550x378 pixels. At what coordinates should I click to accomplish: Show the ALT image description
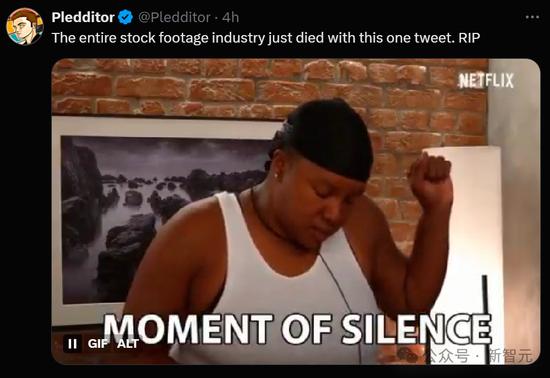click(128, 344)
